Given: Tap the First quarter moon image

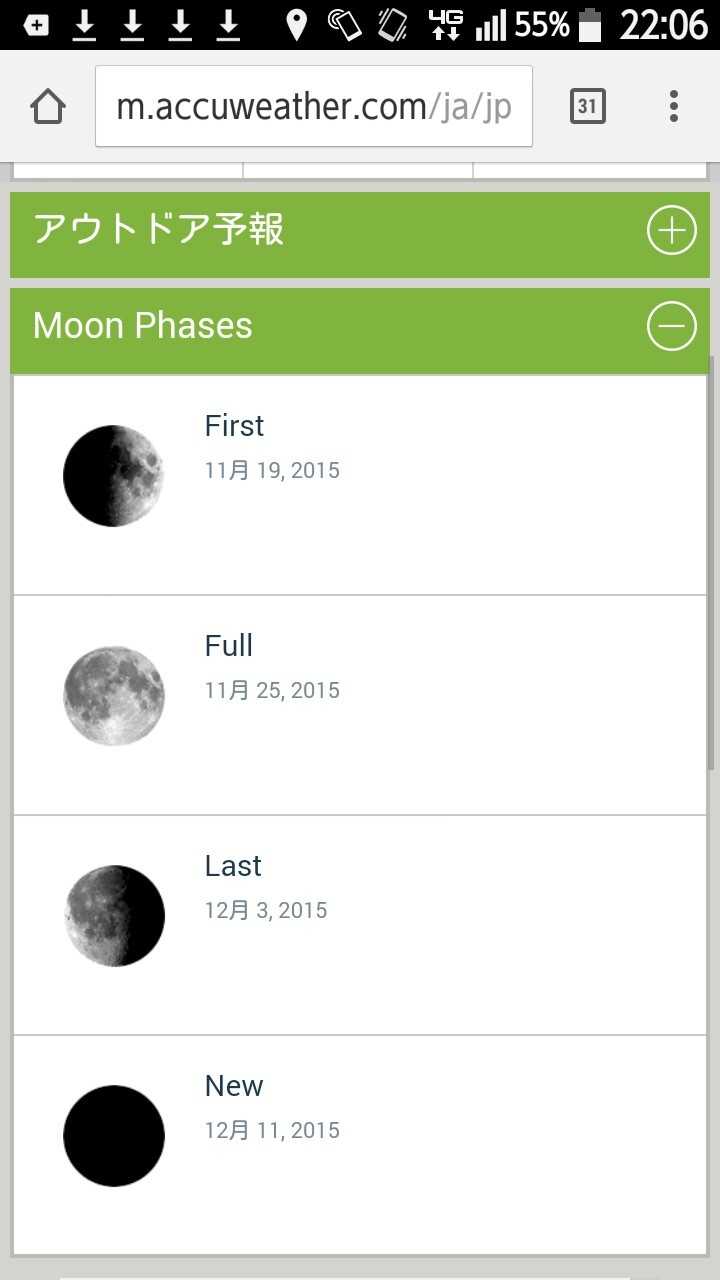Looking at the screenshot, I should [114, 476].
